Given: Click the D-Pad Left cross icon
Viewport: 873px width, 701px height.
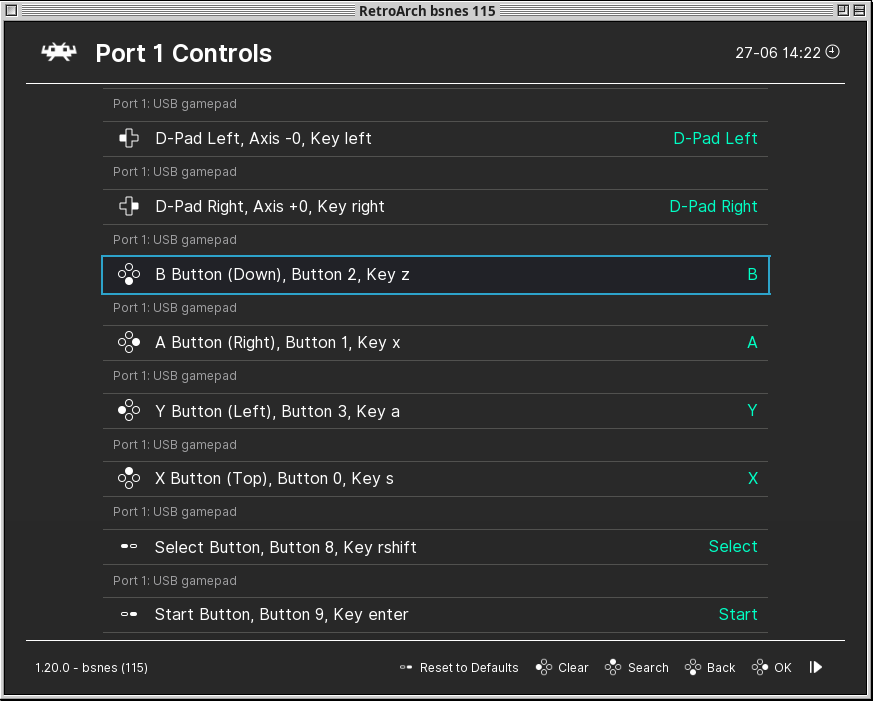Looking at the screenshot, I should [x=129, y=138].
